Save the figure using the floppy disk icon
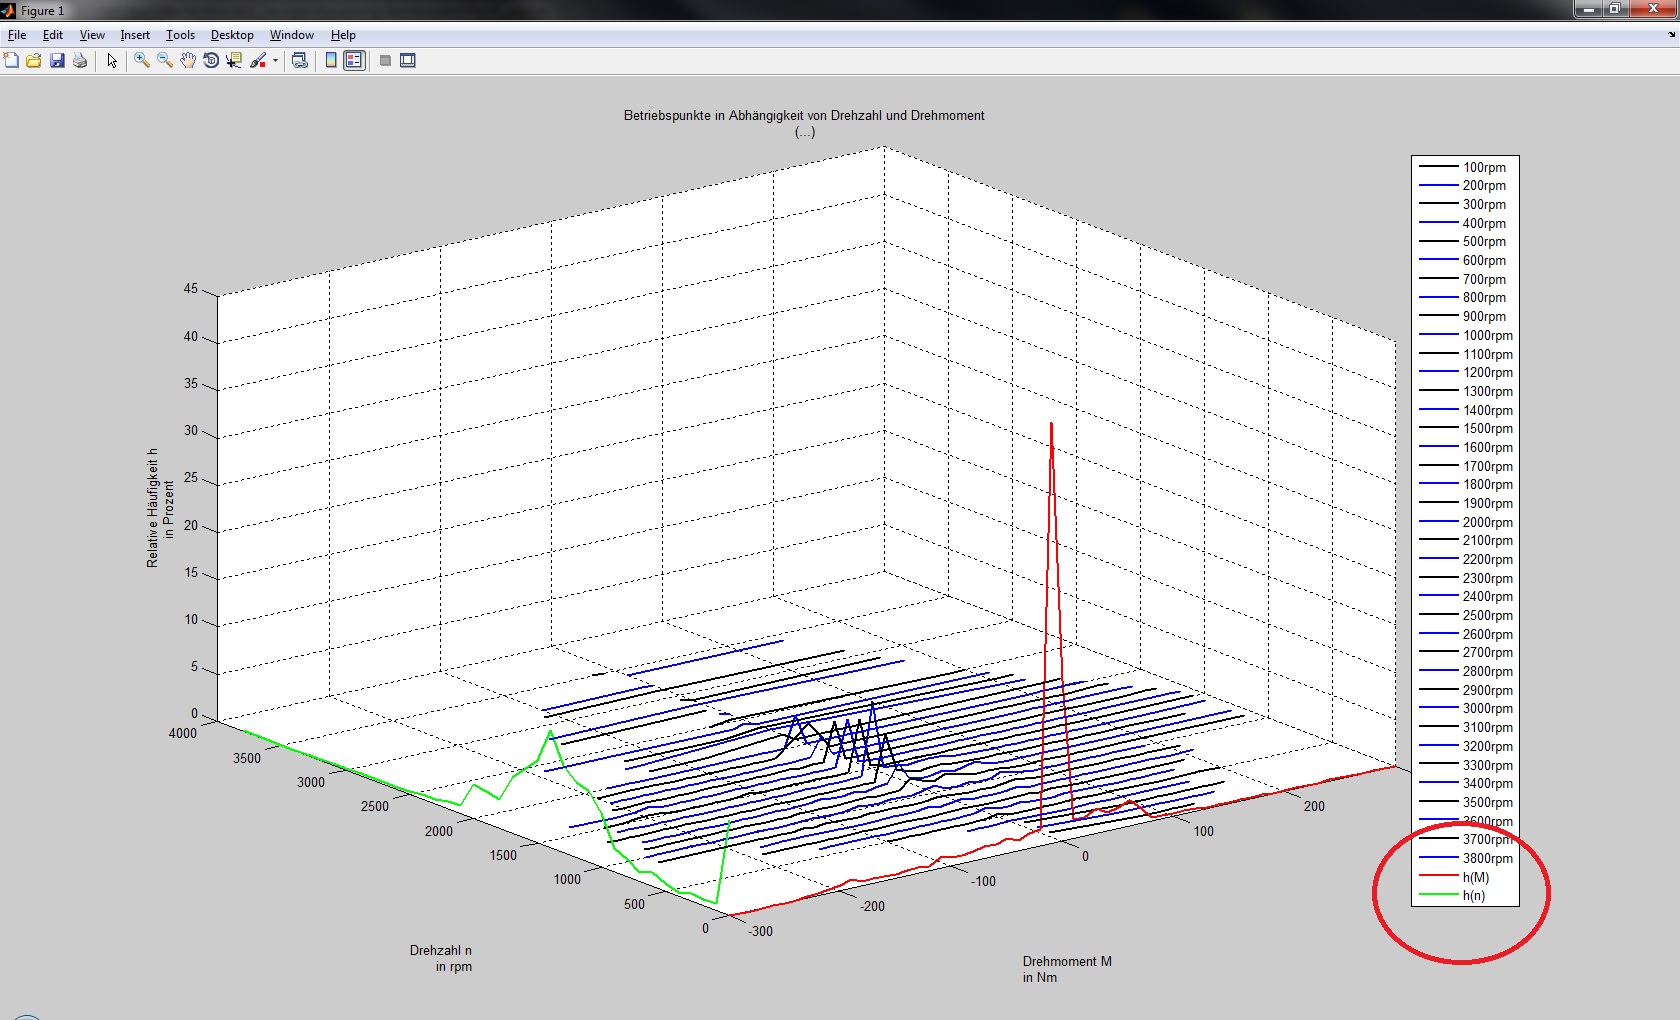The image size is (1680, 1020). [57, 61]
